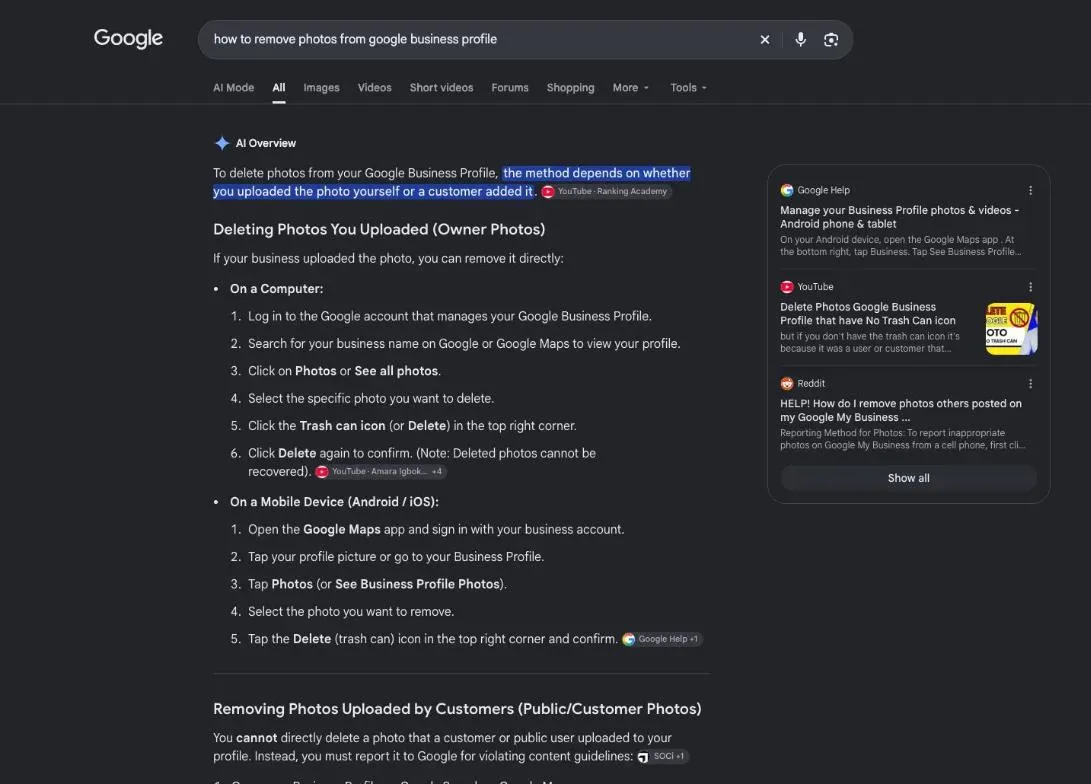Click the Google Help +1 citation chip

(x=662, y=639)
